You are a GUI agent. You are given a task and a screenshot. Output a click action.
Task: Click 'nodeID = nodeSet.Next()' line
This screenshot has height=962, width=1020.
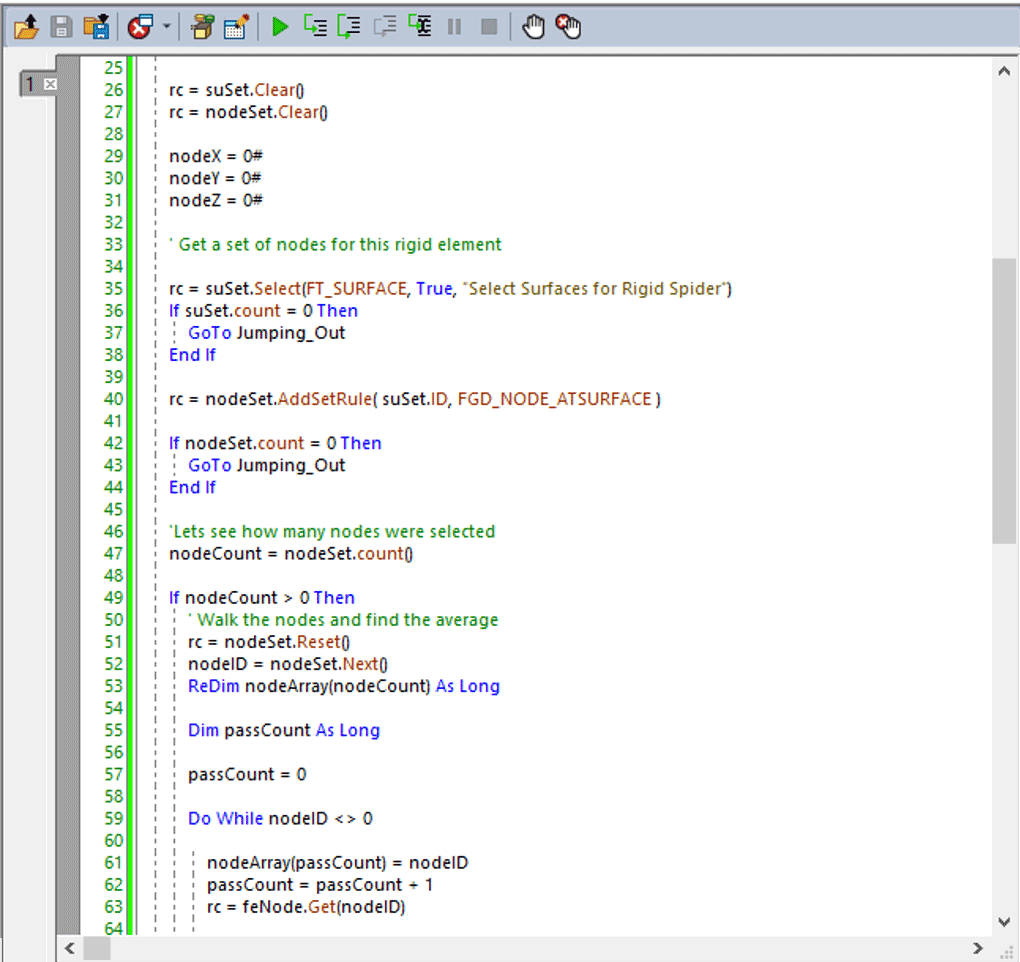point(288,664)
